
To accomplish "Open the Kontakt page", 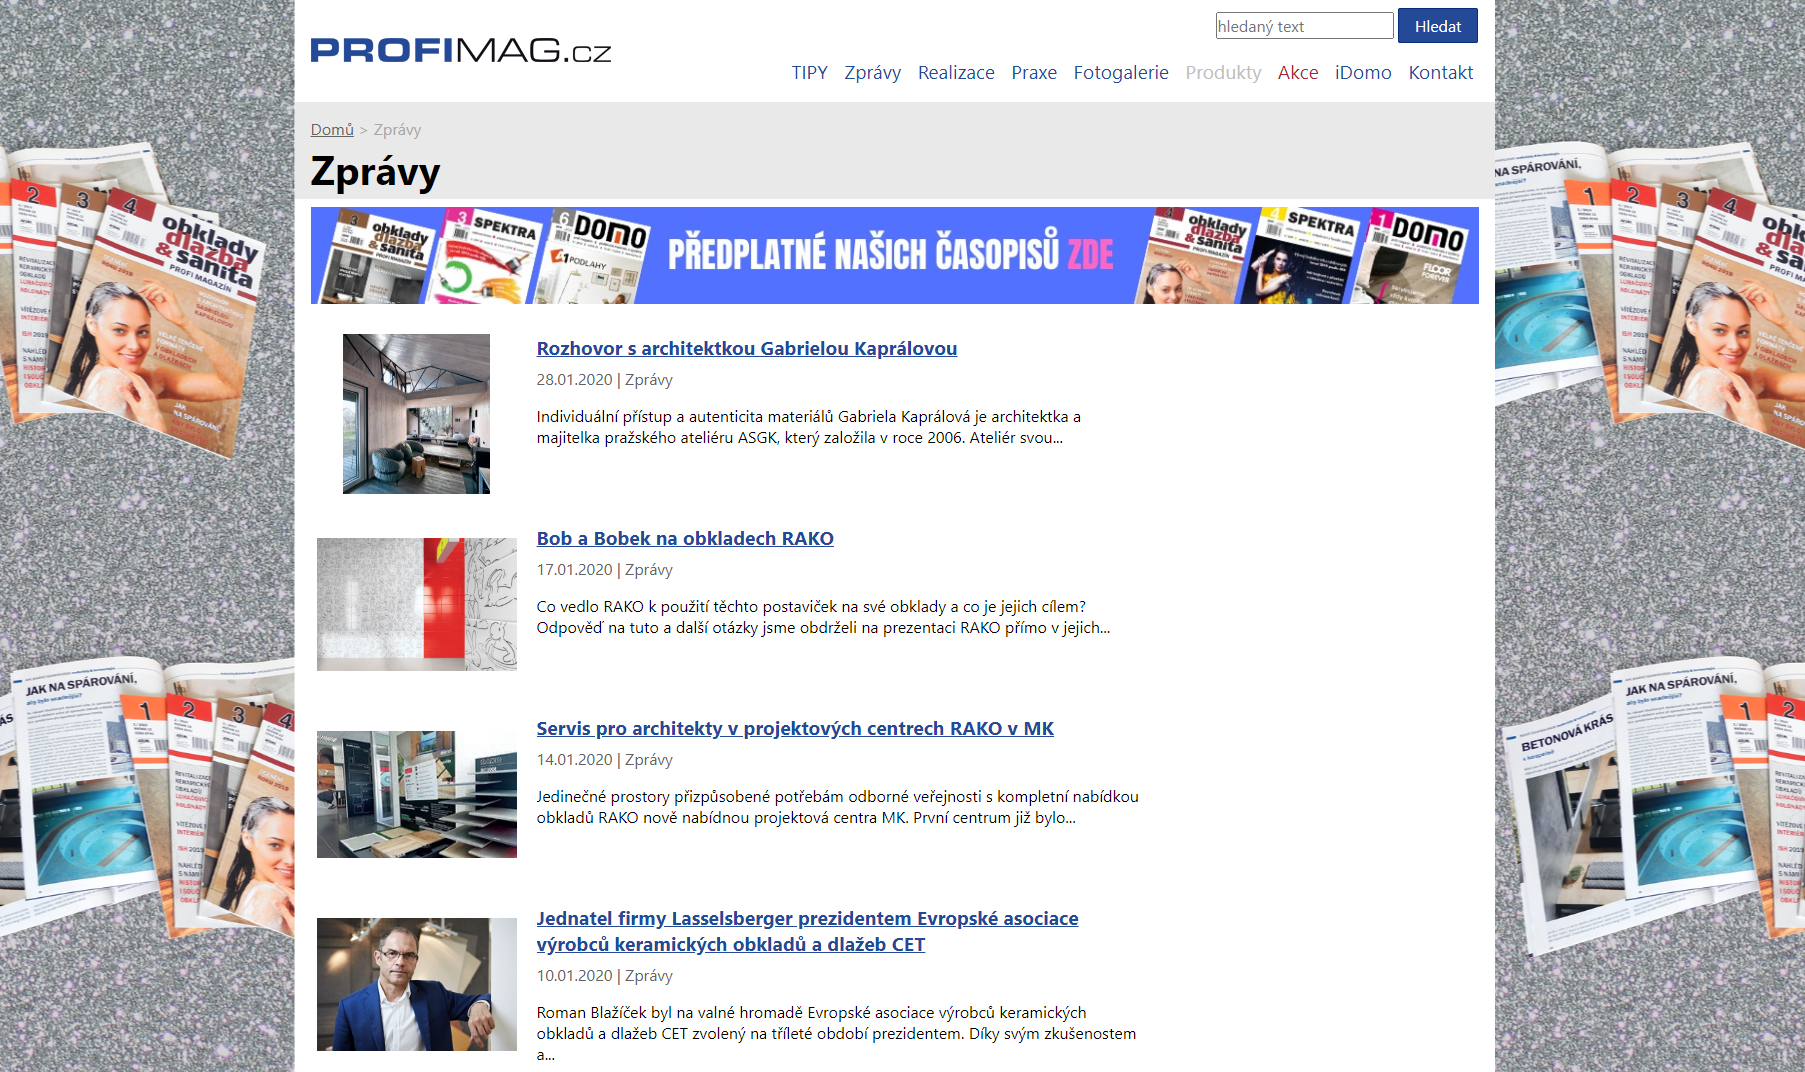I will coord(1440,73).
